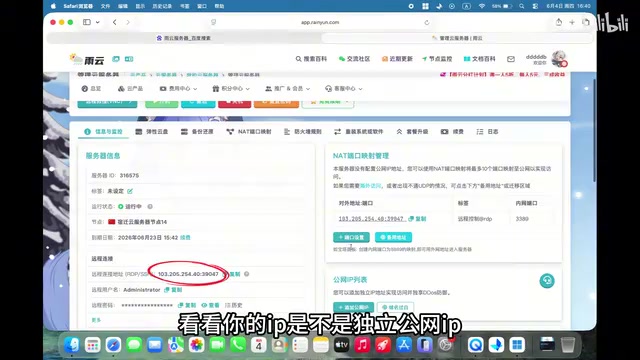Click the NAT address 103.205.254.40:39047 link

tap(371, 219)
